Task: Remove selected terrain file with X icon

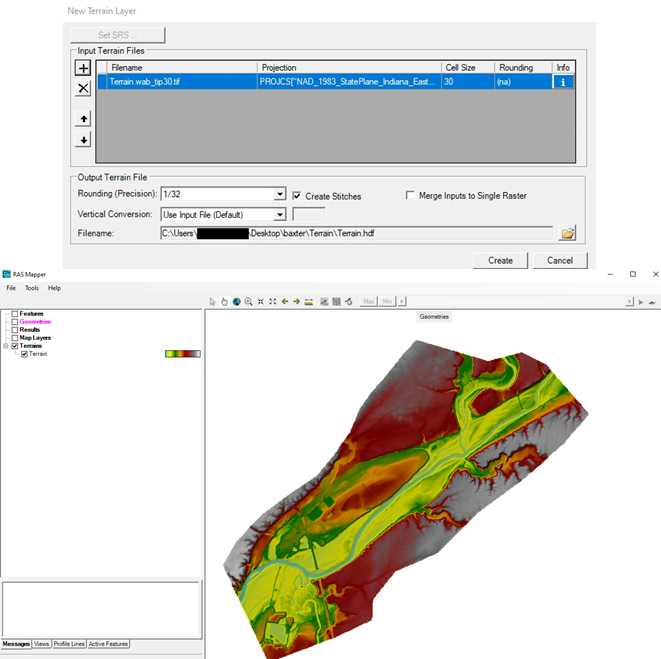Action: click(84, 89)
